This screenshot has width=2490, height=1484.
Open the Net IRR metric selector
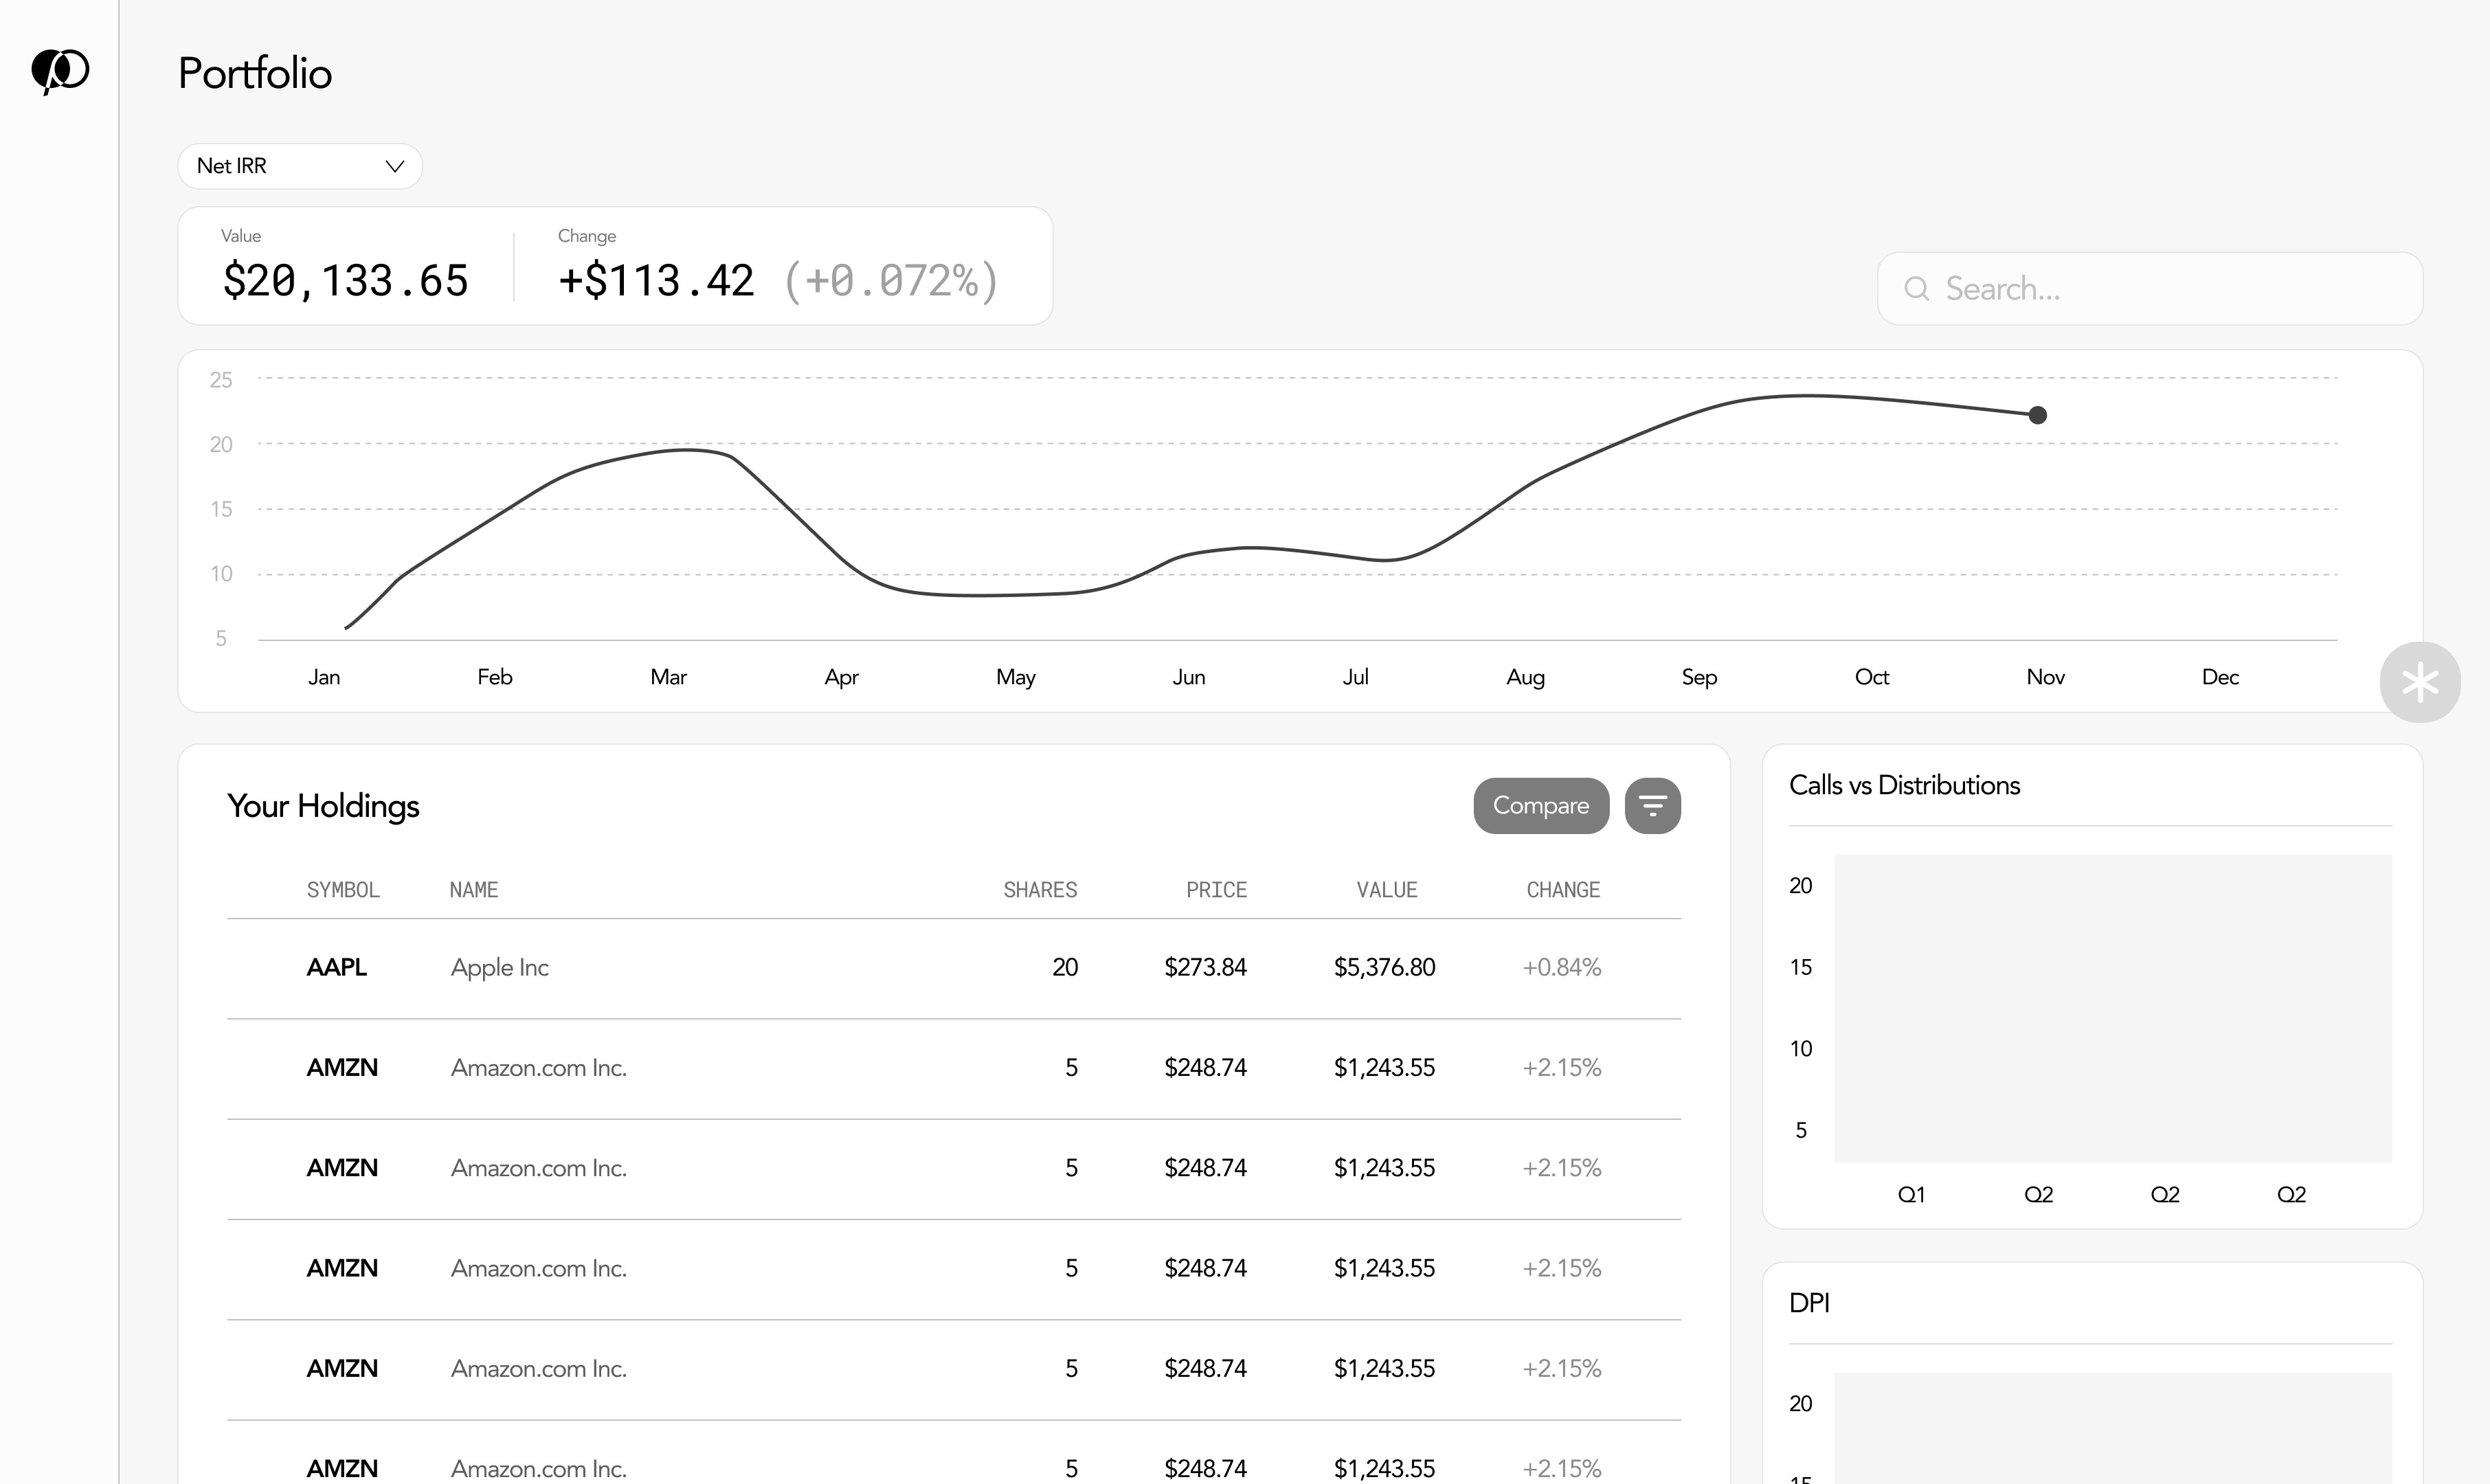point(299,166)
